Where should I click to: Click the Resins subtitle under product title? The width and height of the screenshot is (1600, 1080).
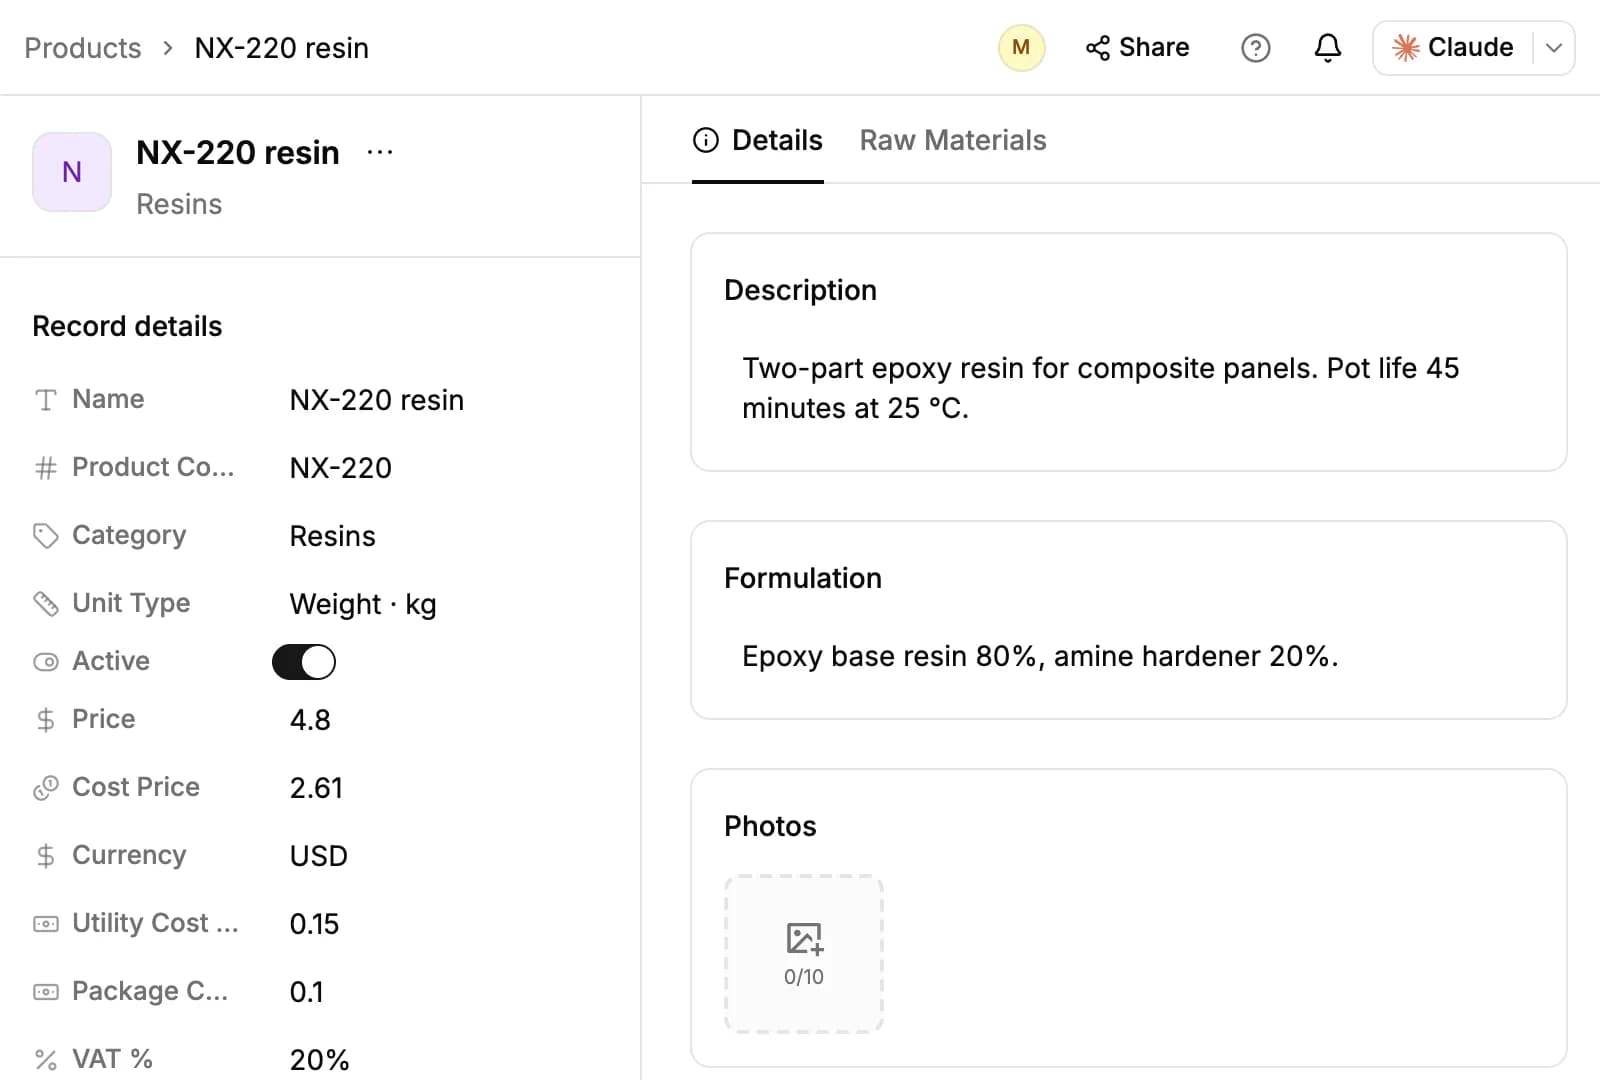179,204
